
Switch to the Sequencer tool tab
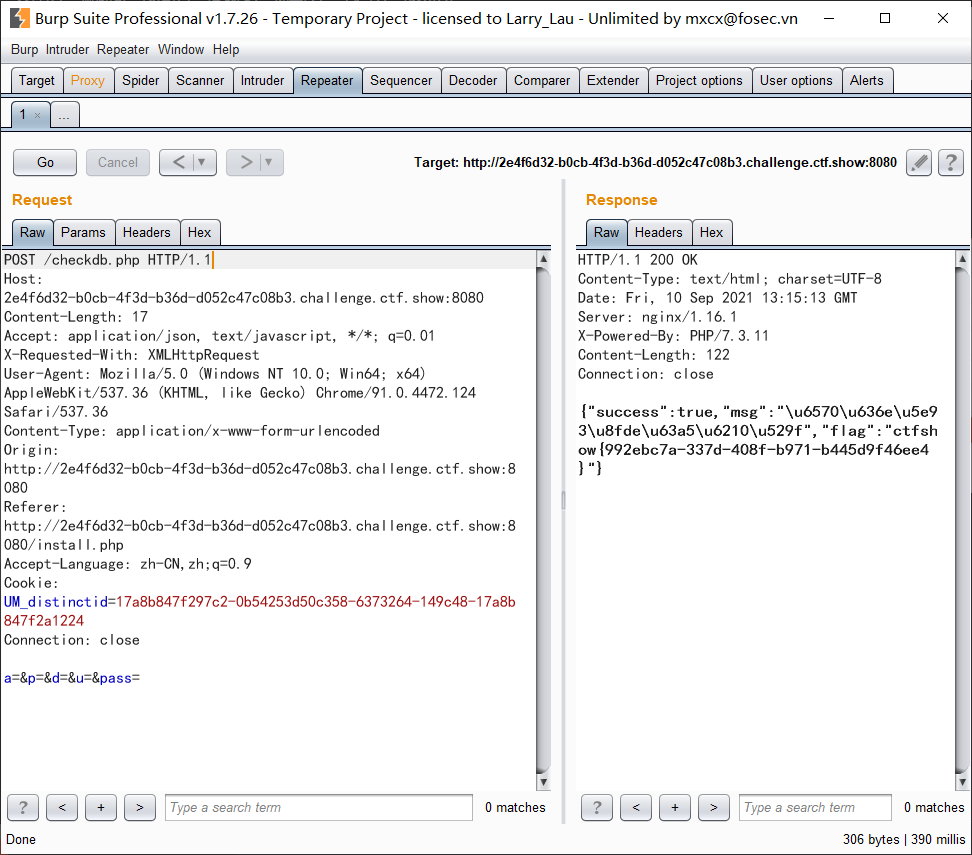pos(401,81)
